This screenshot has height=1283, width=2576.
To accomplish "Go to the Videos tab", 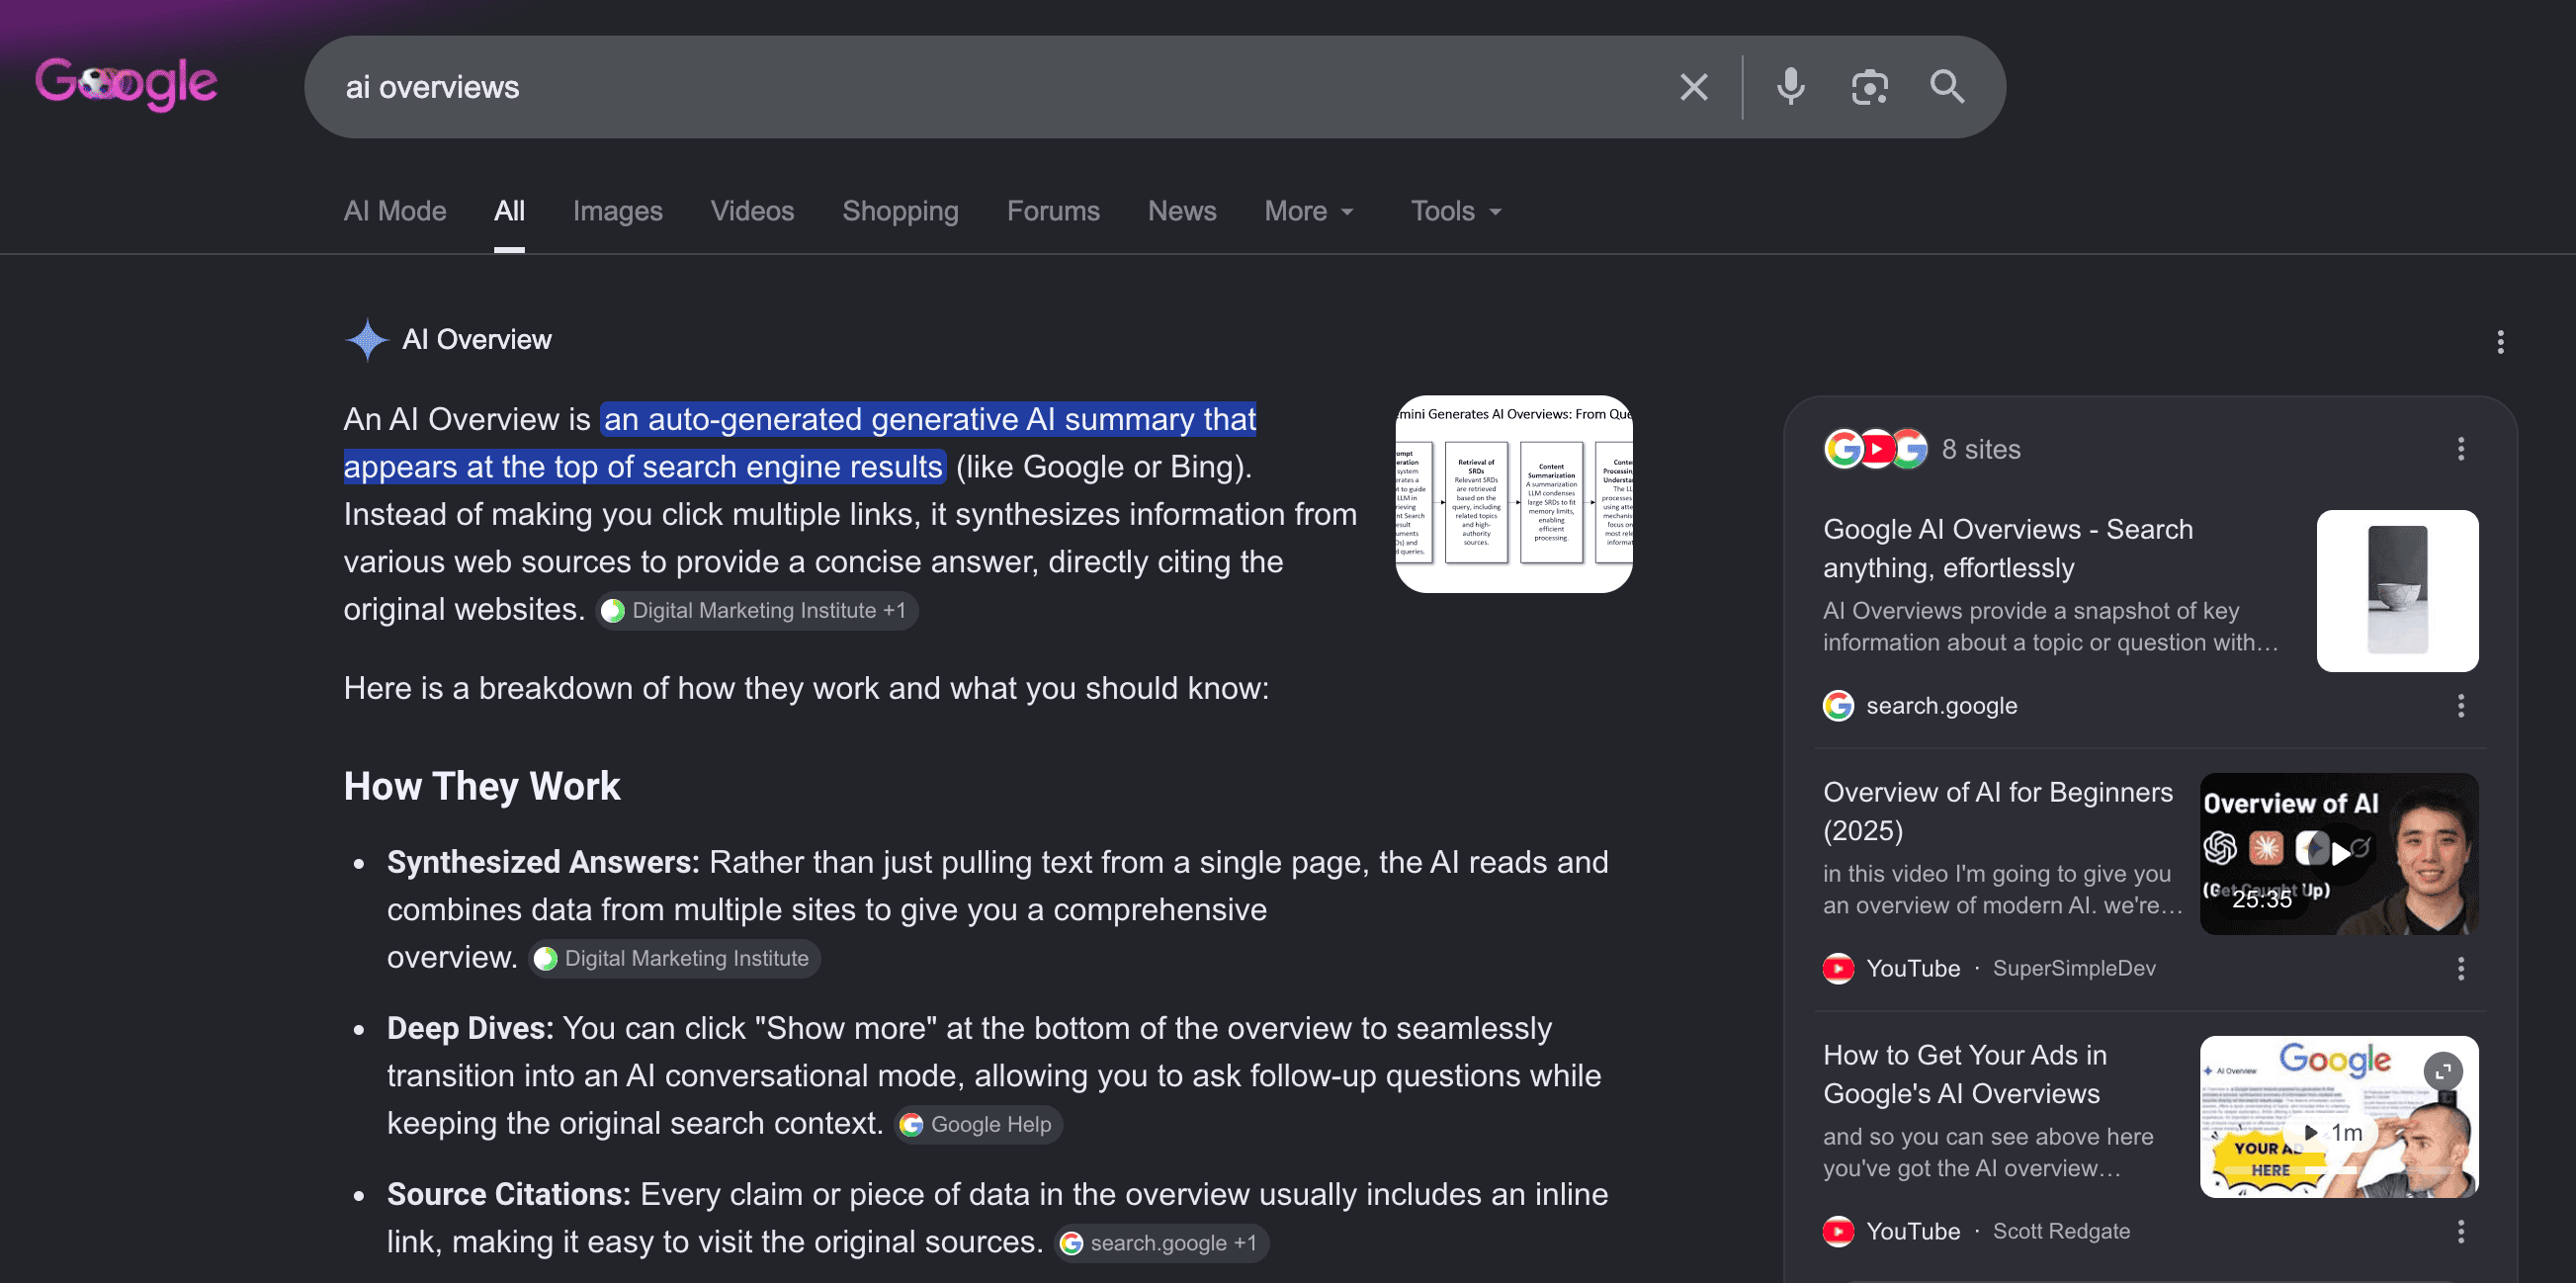I will click(x=752, y=211).
